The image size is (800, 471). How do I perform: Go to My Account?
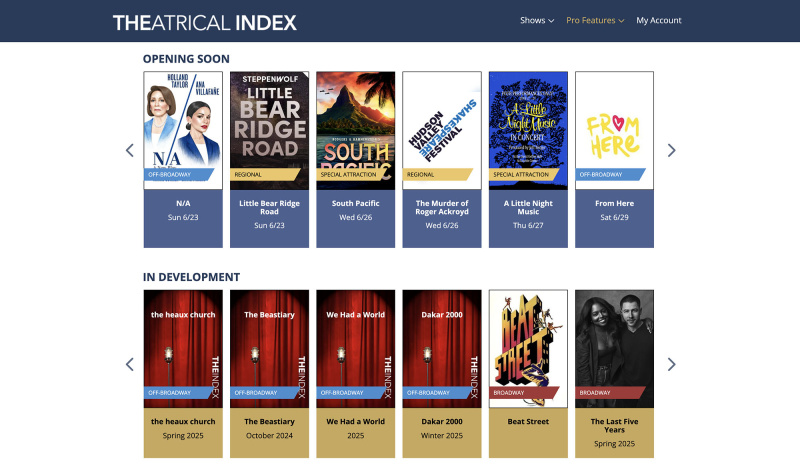coord(659,20)
